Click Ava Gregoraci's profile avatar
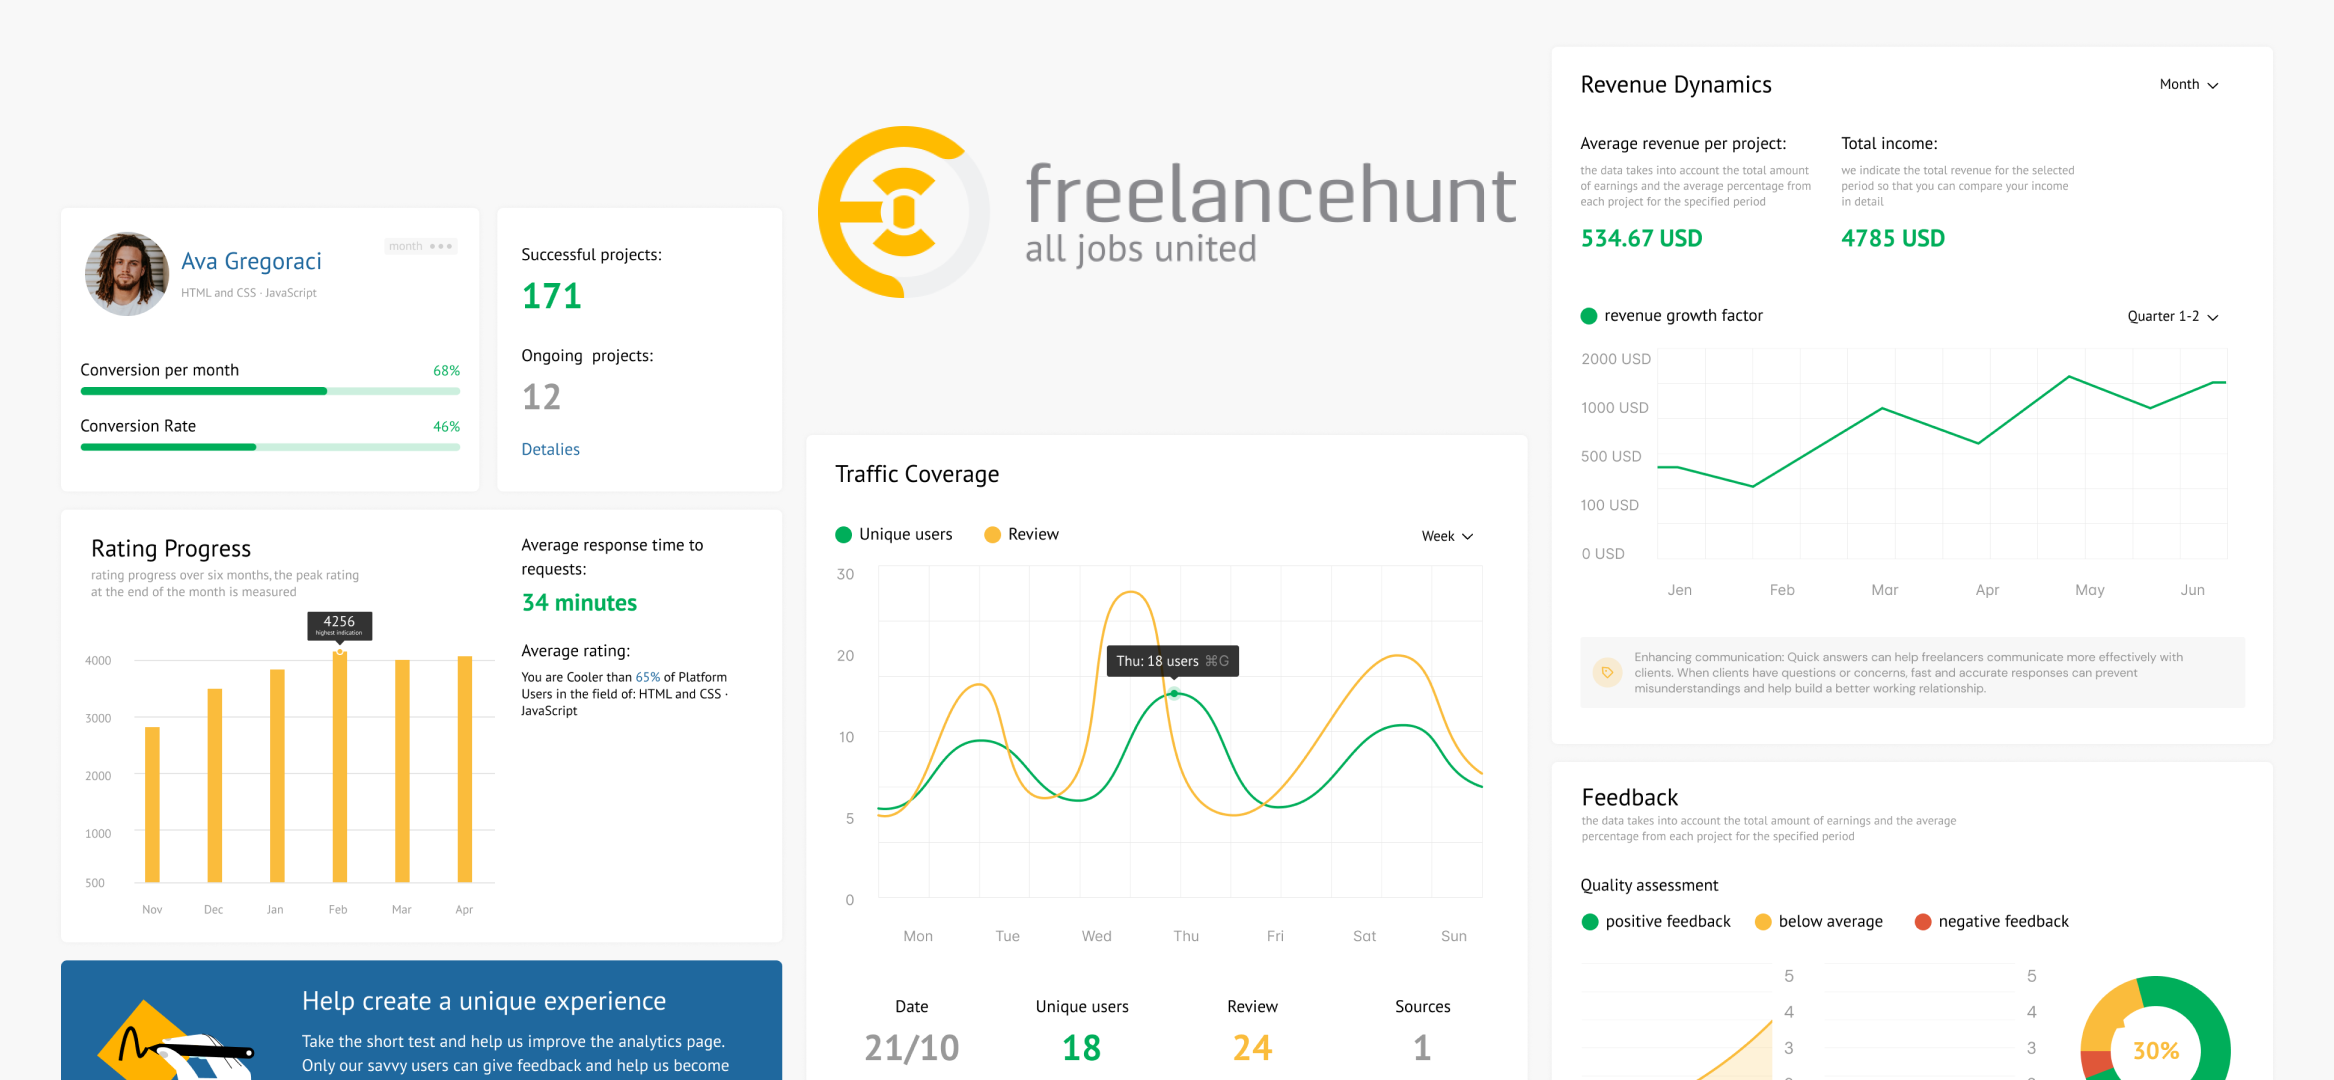 click(127, 274)
